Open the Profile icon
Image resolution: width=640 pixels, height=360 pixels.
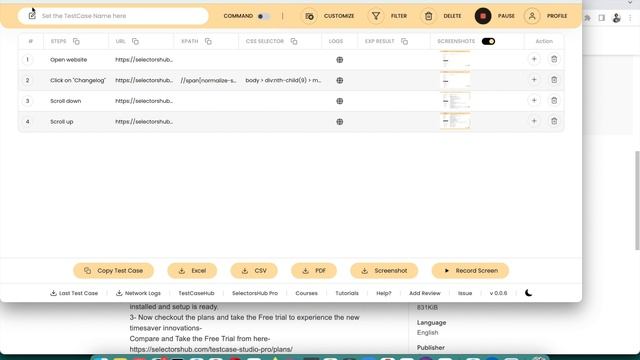pyautogui.click(x=532, y=16)
